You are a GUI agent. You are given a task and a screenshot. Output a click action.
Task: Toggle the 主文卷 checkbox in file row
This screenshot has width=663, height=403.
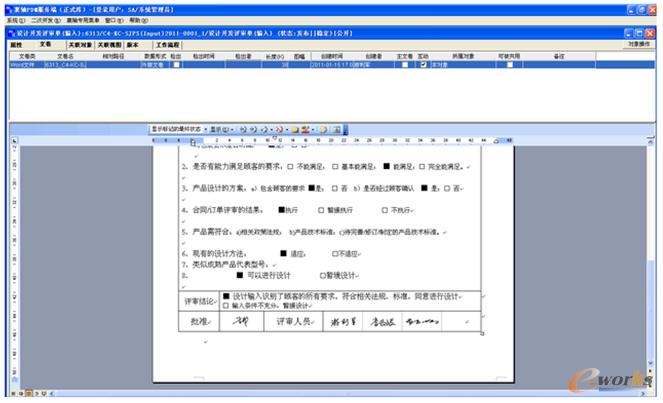pyautogui.click(x=404, y=64)
